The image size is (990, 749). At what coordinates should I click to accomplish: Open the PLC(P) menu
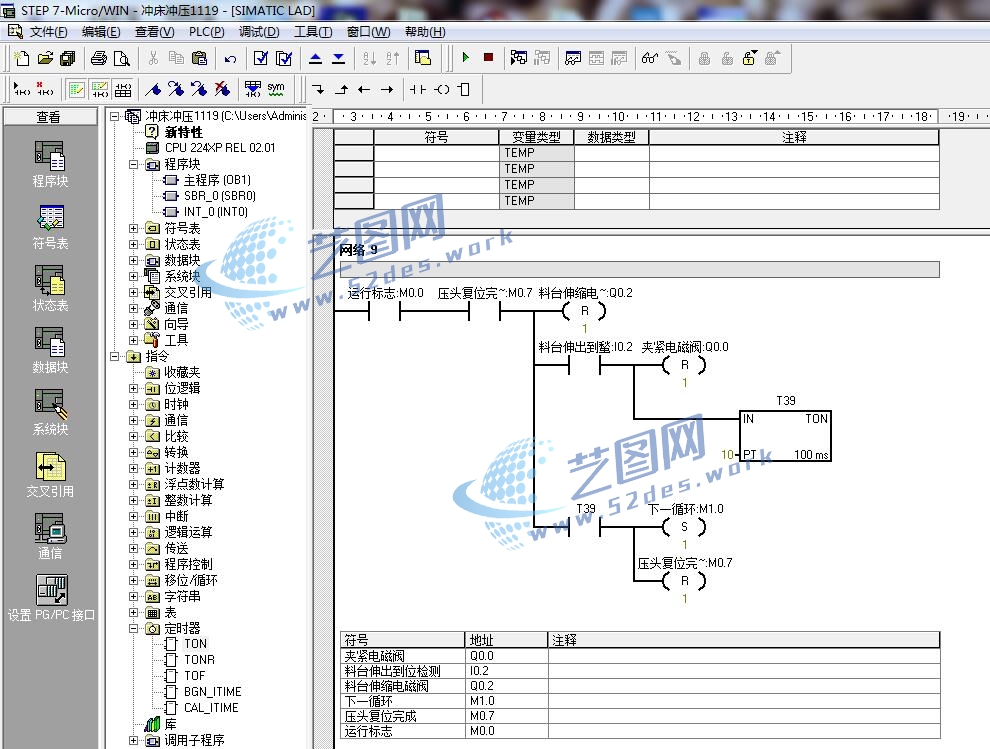pos(206,32)
